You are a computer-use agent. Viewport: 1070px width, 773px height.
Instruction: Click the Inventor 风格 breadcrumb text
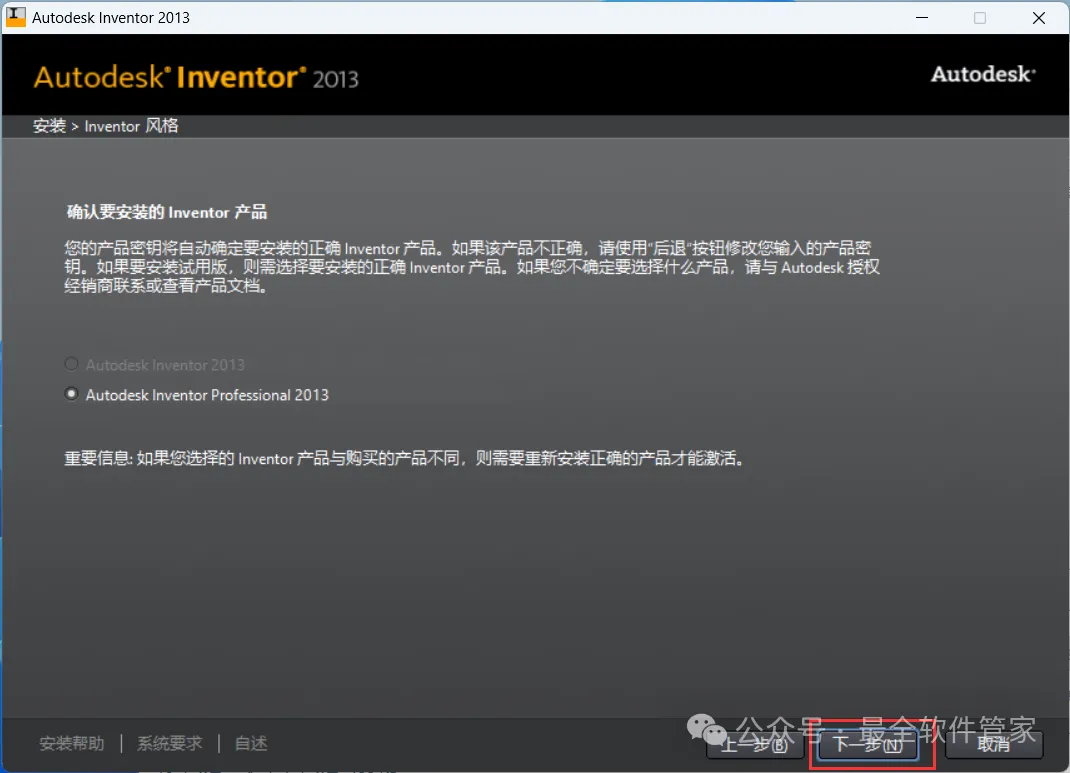131,126
